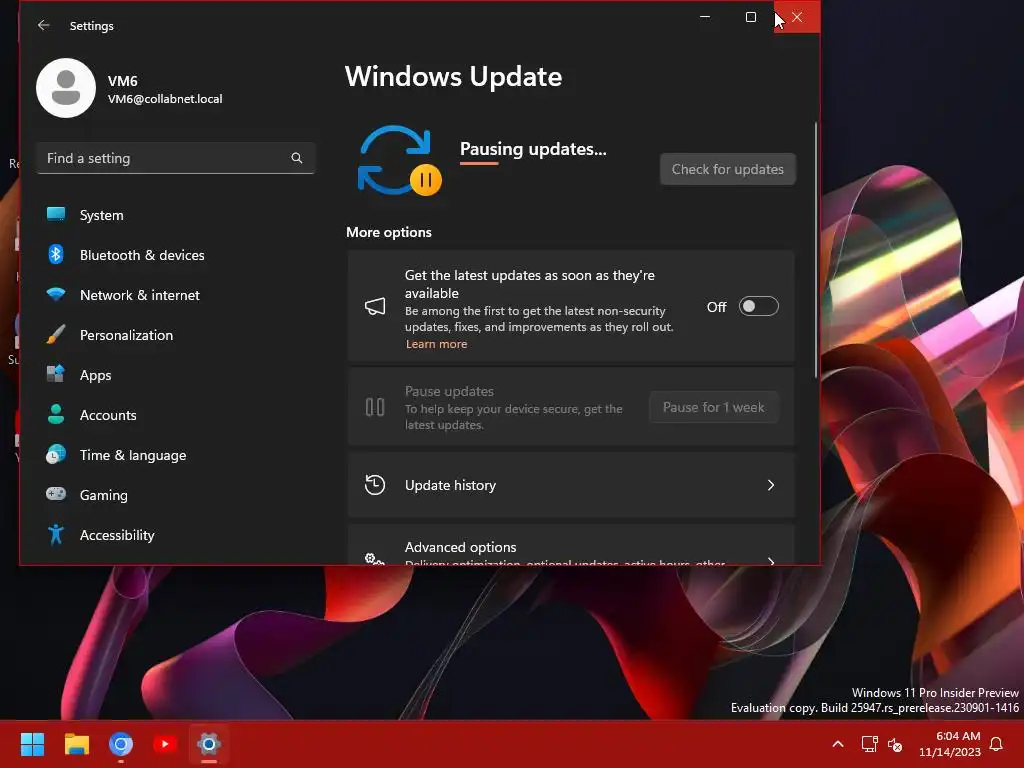Screen dimensions: 1024x768
Task: Click the Time & language globe icon
Action: click(56, 454)
